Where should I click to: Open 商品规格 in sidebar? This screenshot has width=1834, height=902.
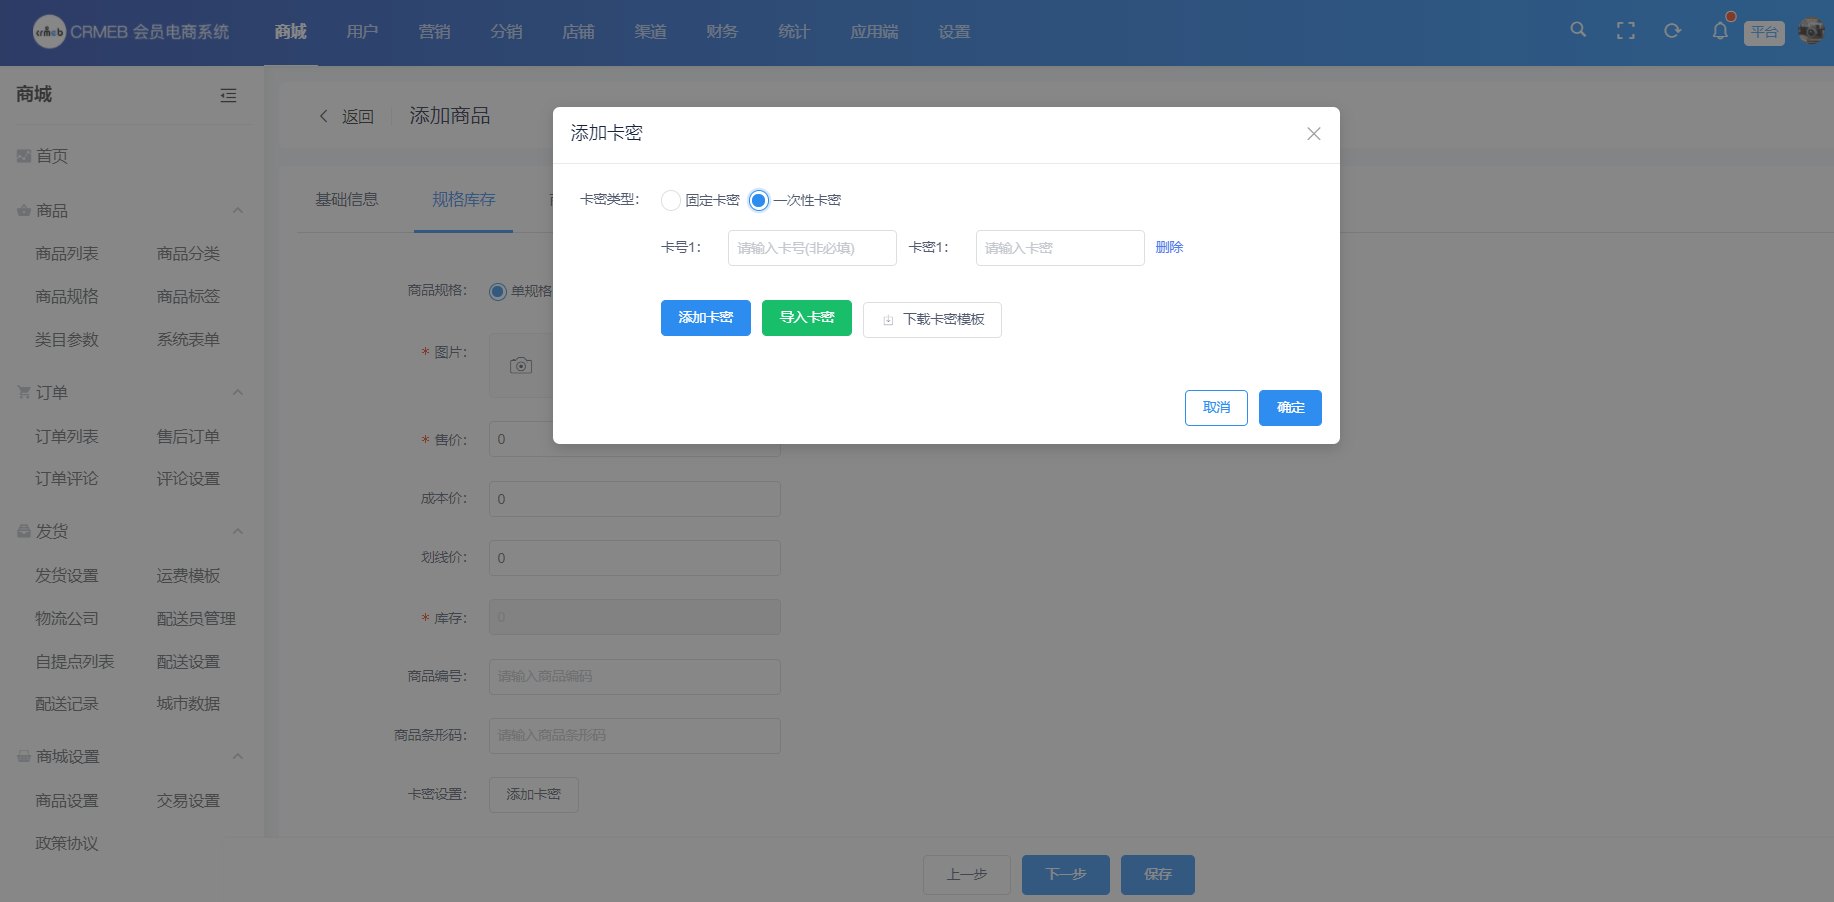click(67, 297)
